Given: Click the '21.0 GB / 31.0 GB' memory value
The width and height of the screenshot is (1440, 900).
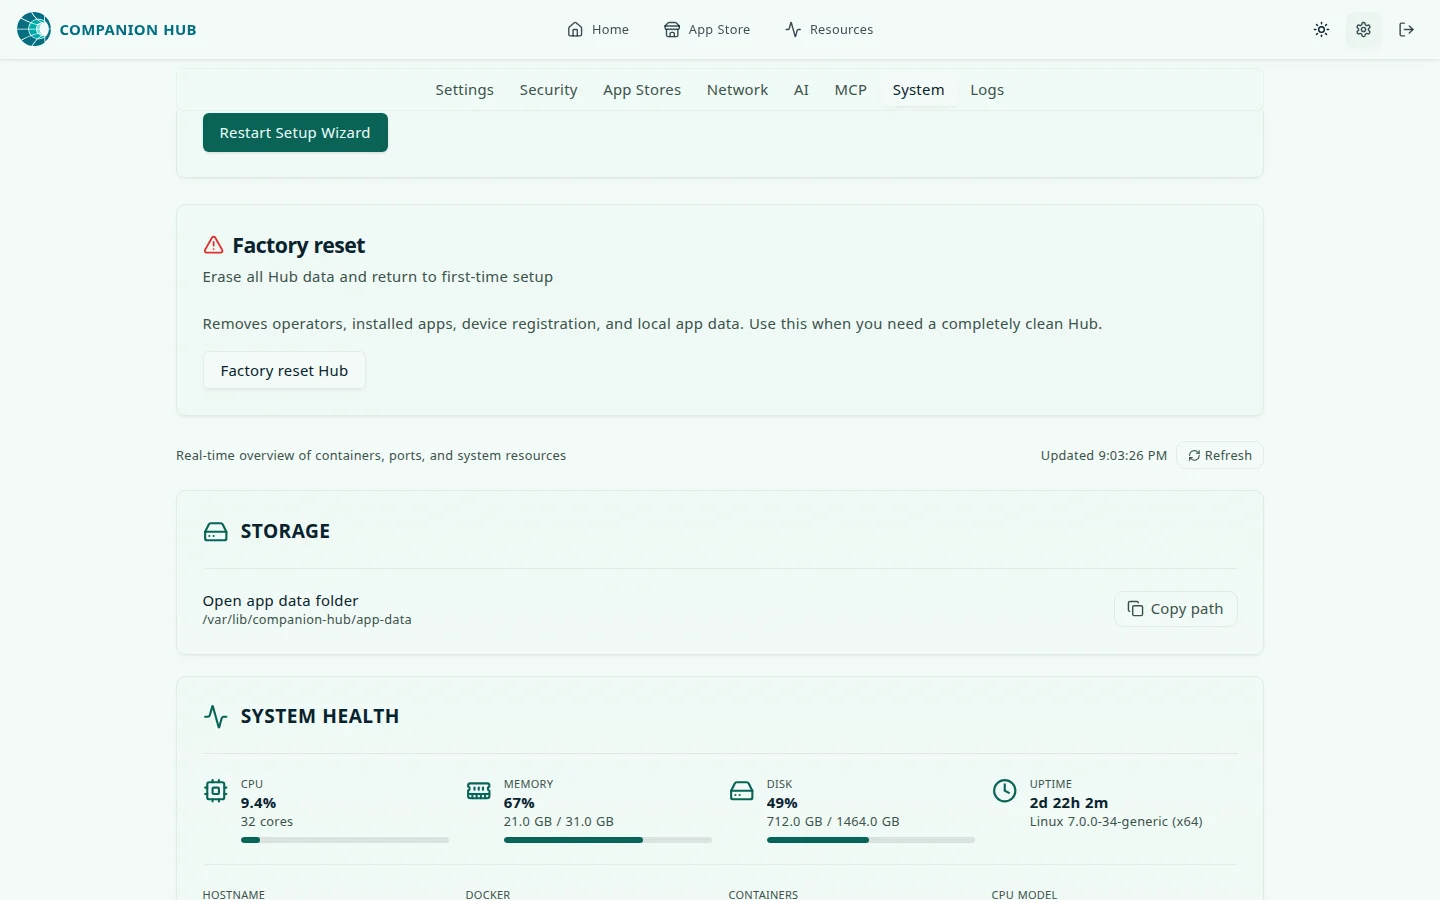Looking at the screenshot, I should pos(559,822).
